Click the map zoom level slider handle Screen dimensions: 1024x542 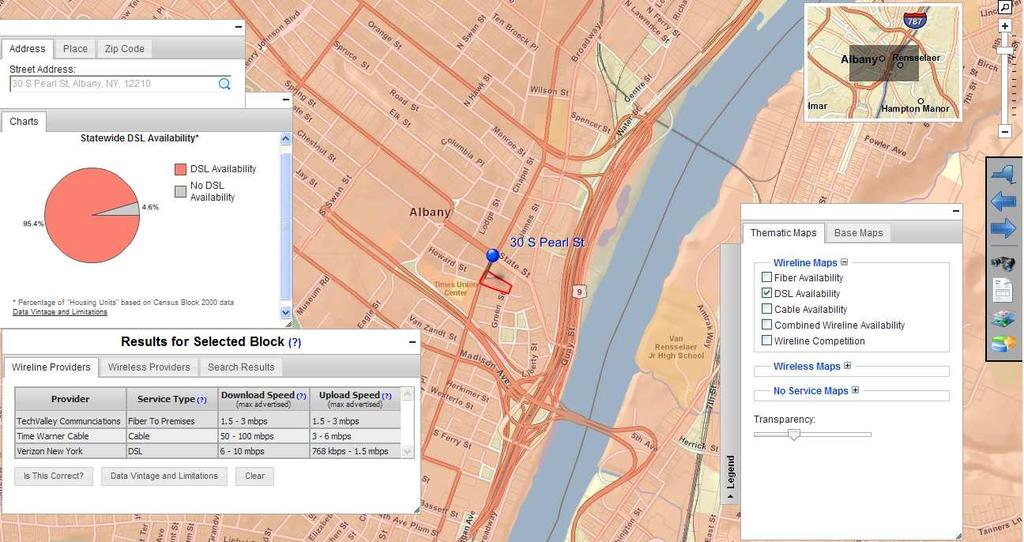1005,50
